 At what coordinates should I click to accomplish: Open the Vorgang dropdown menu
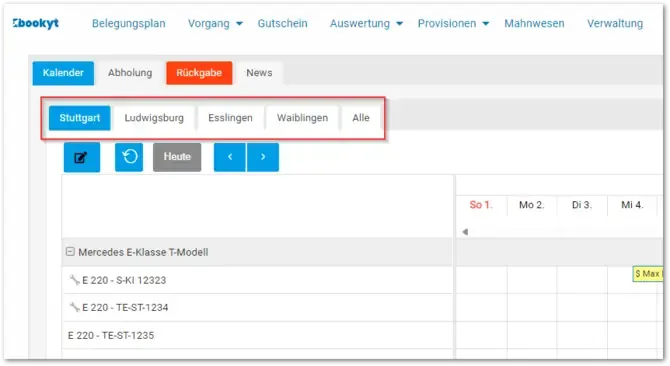[215, 23]
